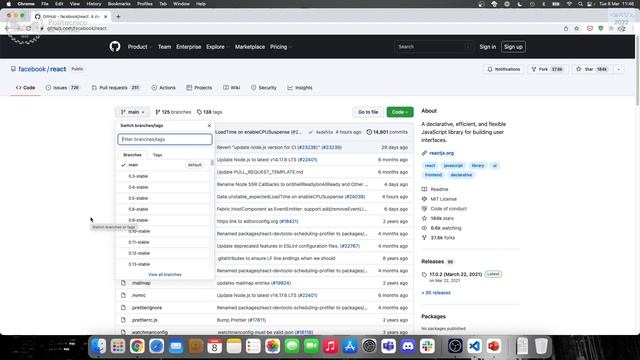Click the Notifications bell button
Screen dimensions: 640x360
[504, 69]
